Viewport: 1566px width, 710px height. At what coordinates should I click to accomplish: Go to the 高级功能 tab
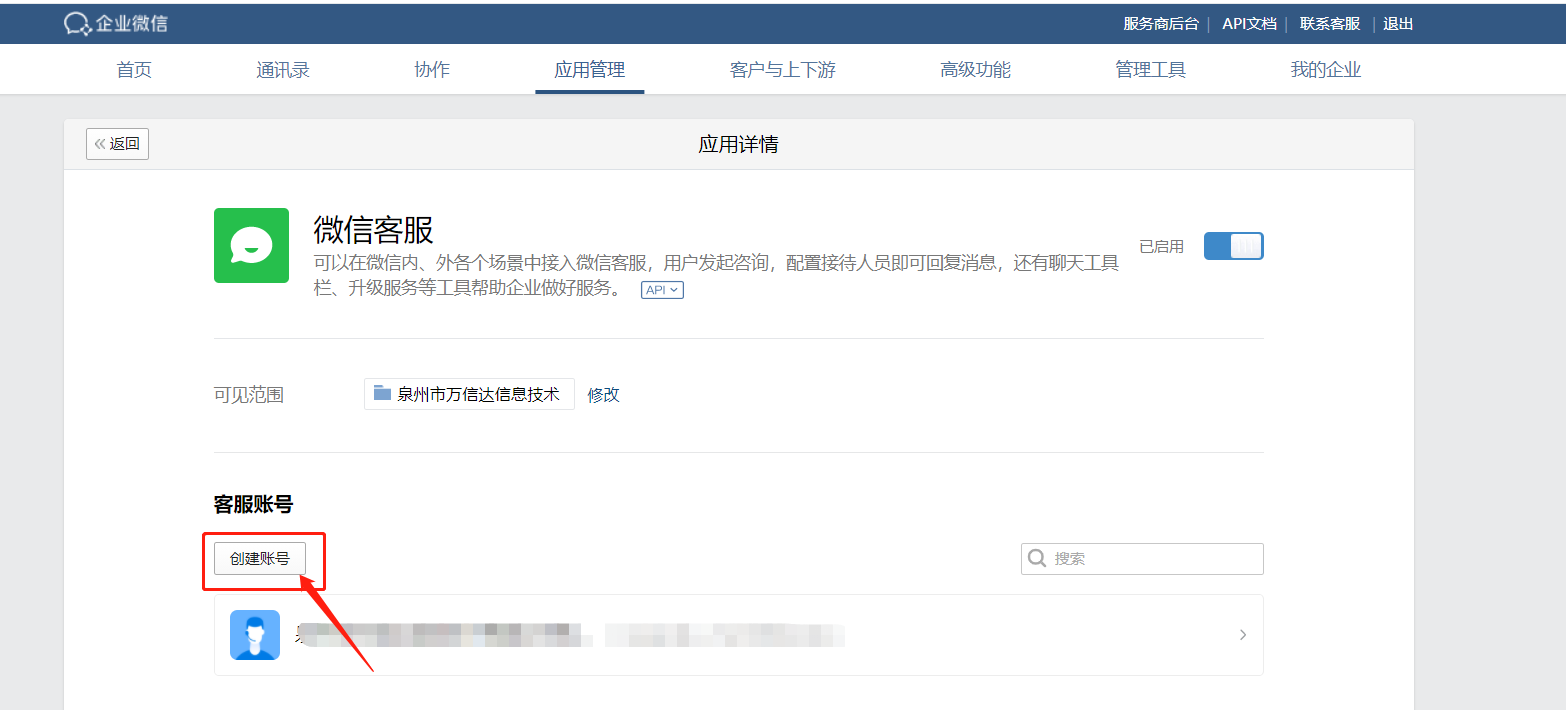tap(975, 70)
